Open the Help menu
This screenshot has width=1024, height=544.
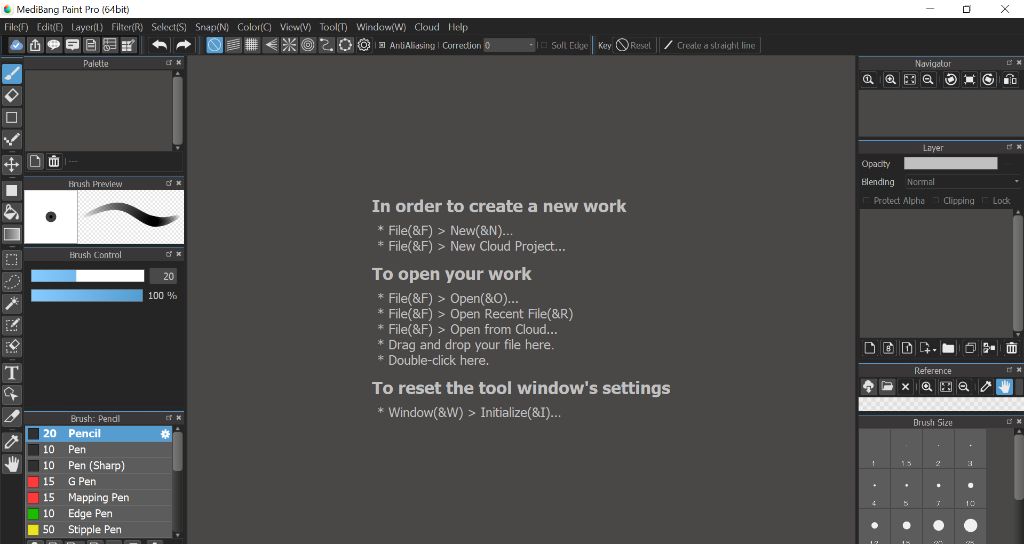click(x=458, y=27)
